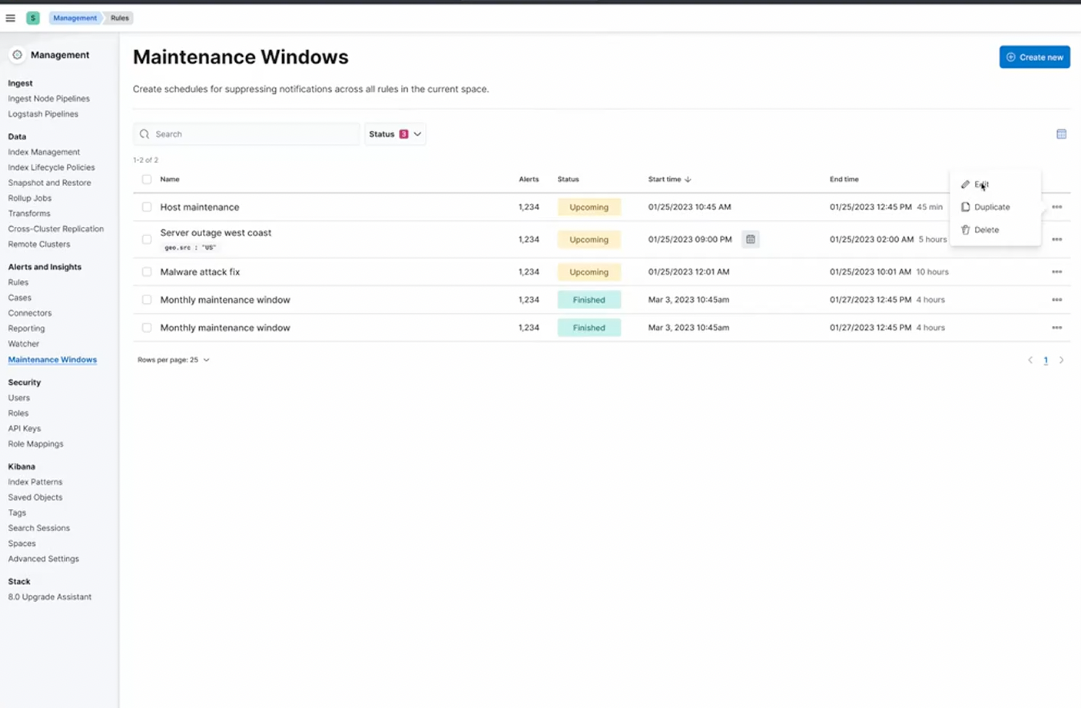Open Saved Objects in sidebar
The height and width of the screenshot is (708, 1081).
tap(34, 497)
